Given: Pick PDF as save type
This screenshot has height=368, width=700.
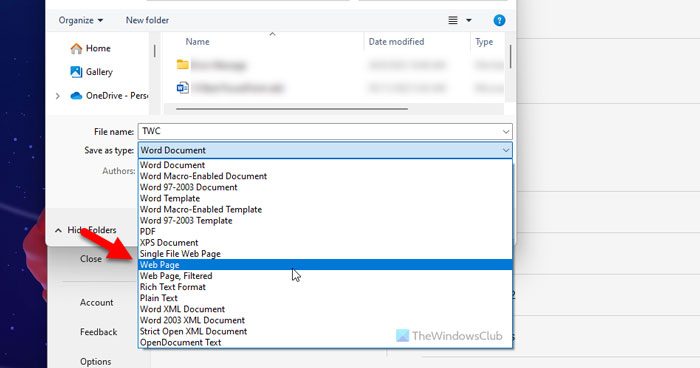Looking at the screenshot, I should click(325, 232).
